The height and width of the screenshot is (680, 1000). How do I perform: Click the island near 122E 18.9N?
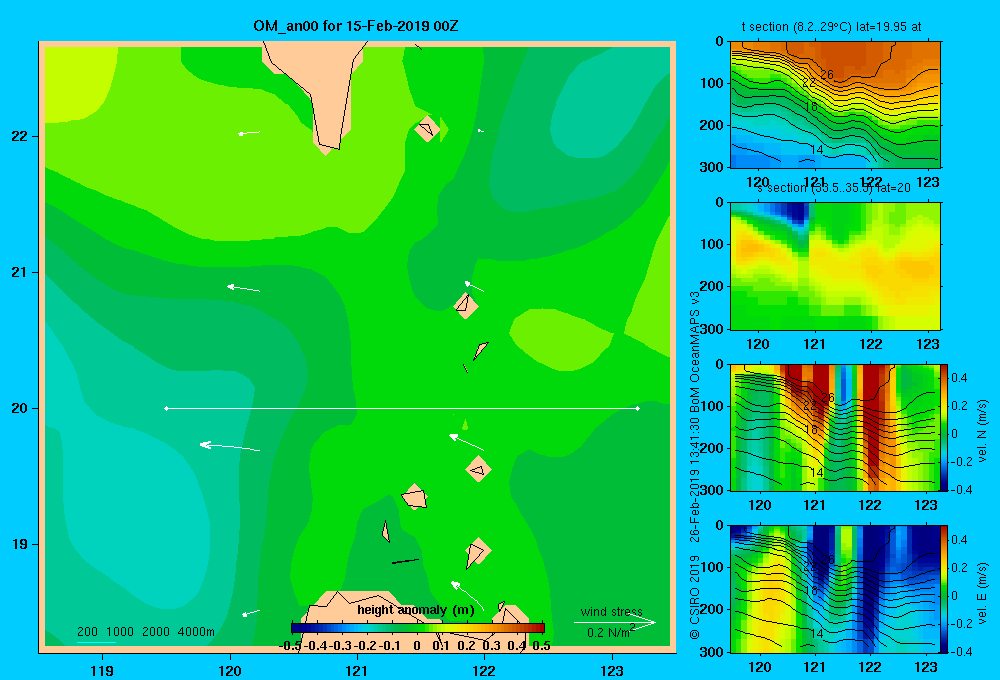(x=477, y=552)
